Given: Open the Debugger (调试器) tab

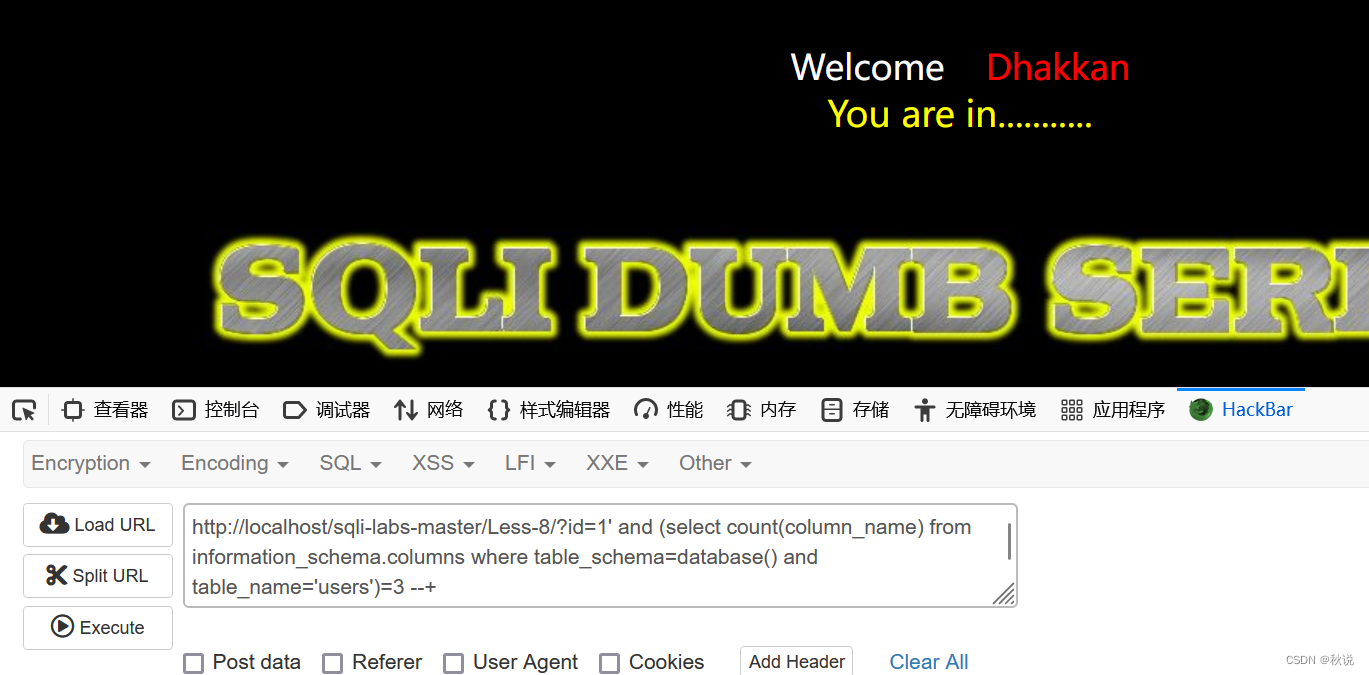Looking at the screenshot, I should (326, 410).
